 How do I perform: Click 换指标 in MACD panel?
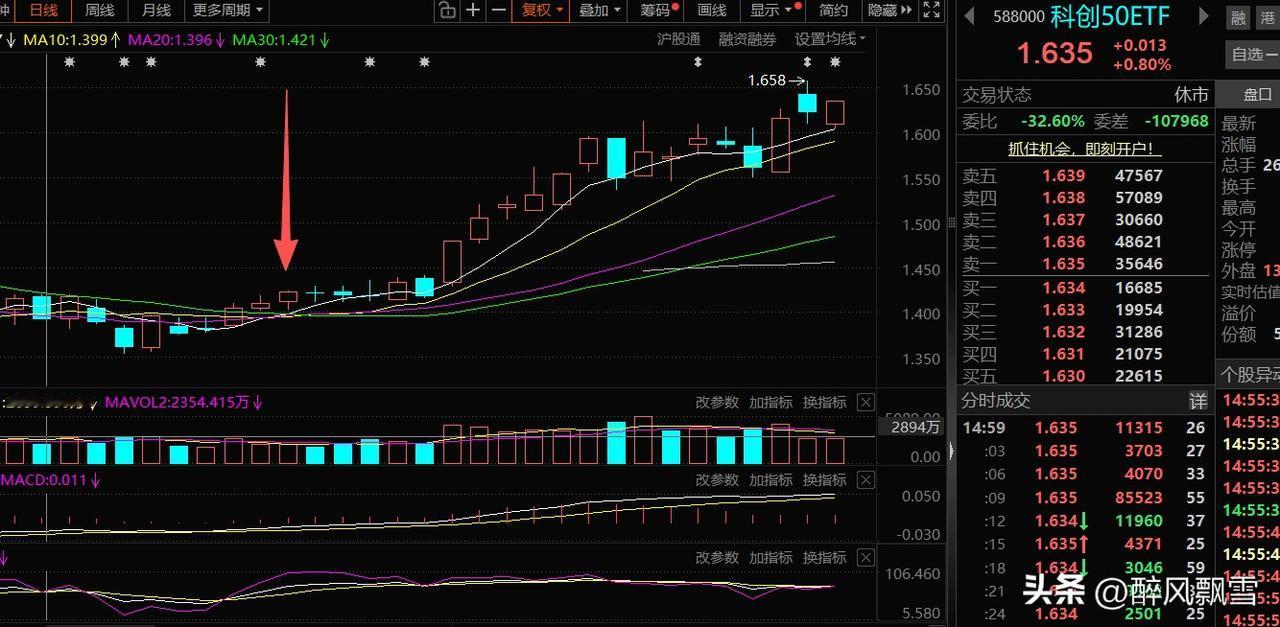point(825,480)
